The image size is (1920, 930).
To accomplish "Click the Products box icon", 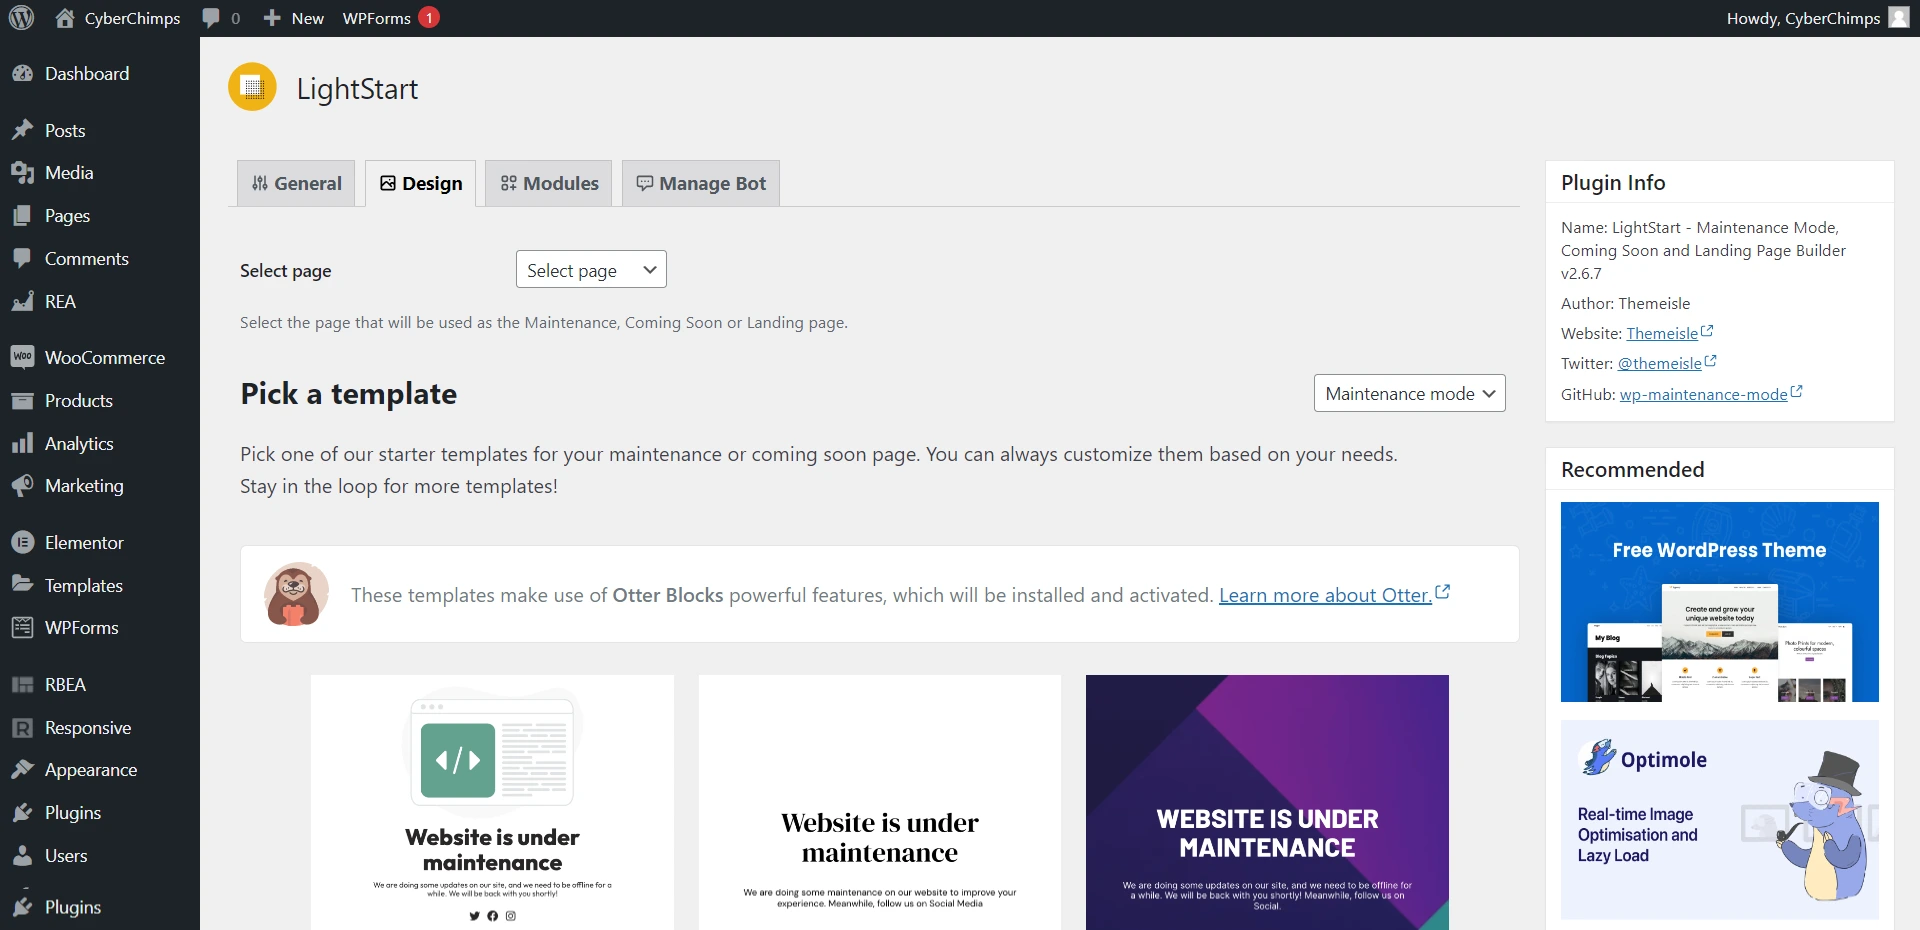I will pyautogui.click(x=22, y=401).
